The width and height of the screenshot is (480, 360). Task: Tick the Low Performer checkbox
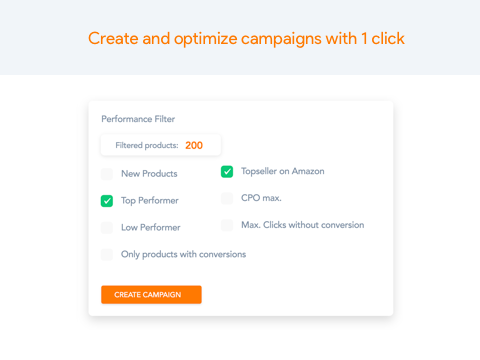[x=107, y=228]
